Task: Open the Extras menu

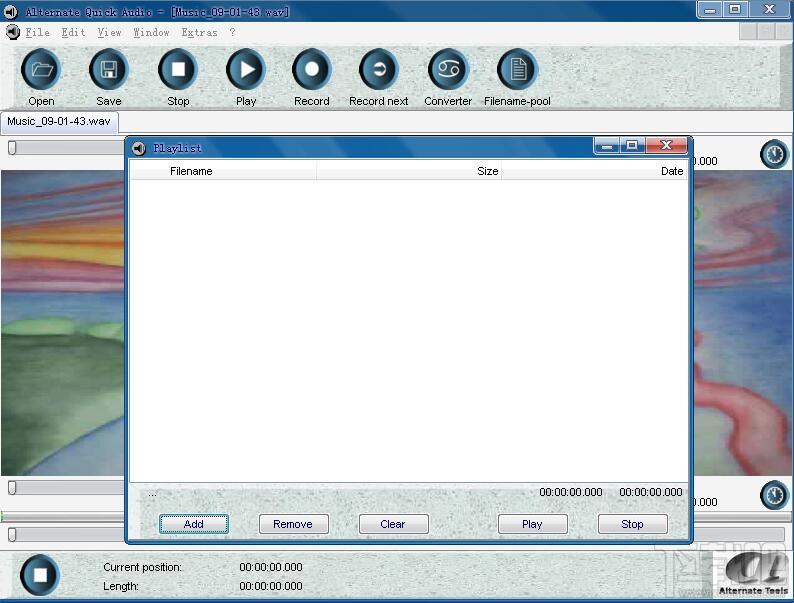Action: (200, 32)
